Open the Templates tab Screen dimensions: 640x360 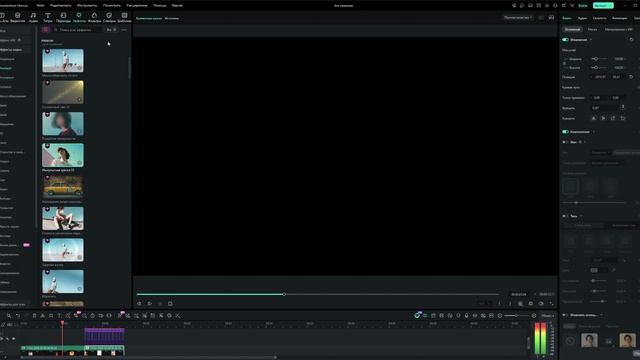(124, 17)
